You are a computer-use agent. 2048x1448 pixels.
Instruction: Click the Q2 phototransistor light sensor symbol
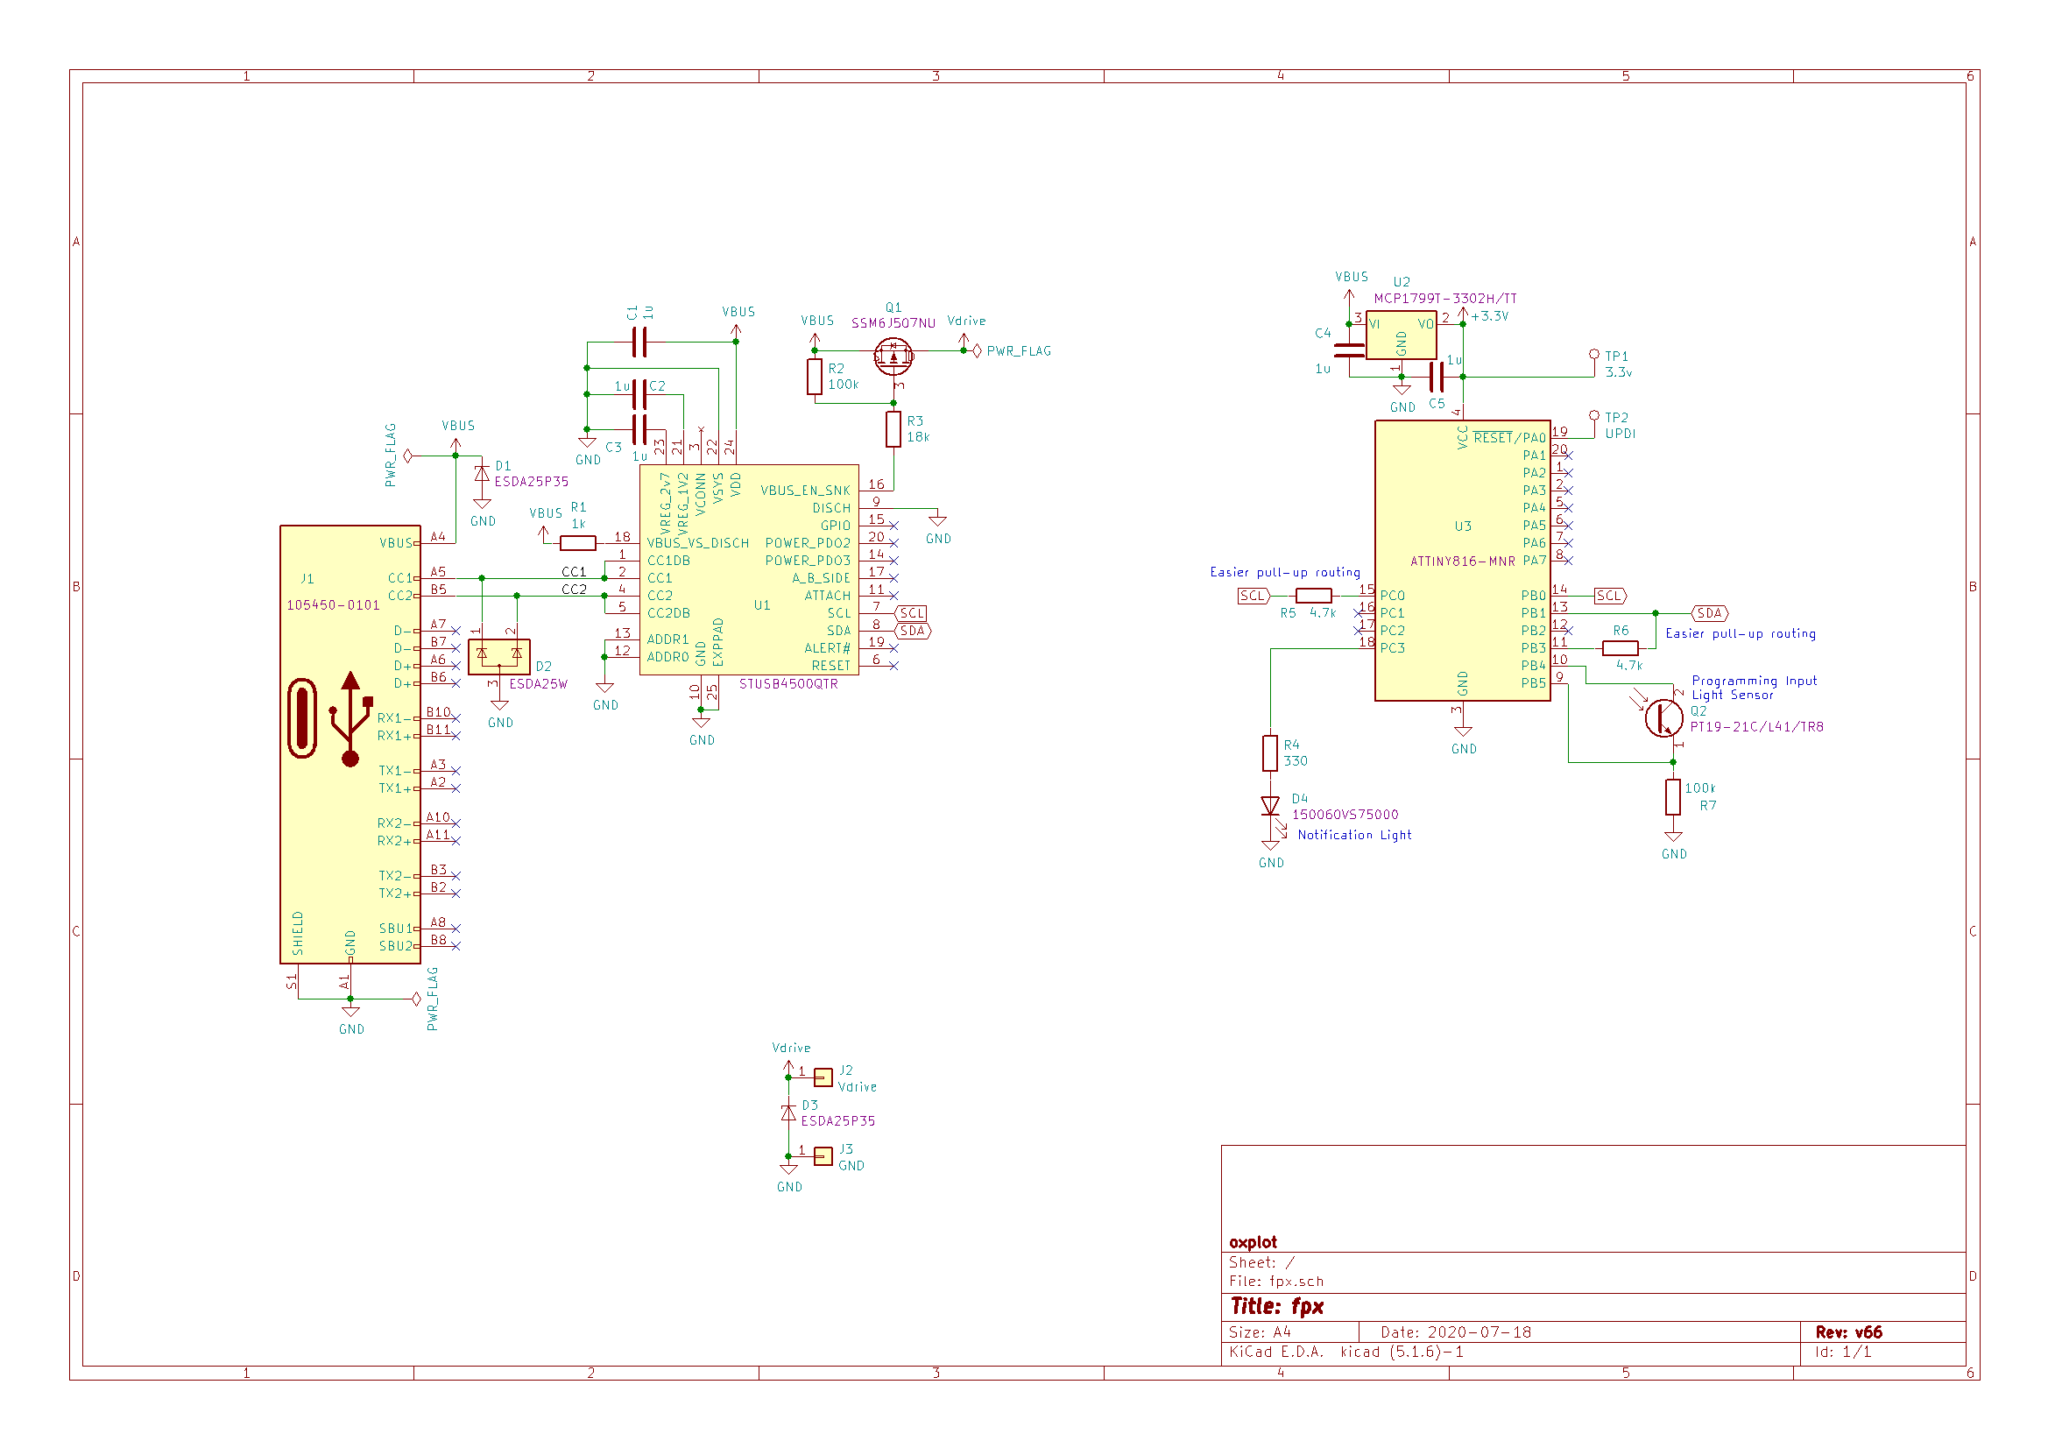click(1663, 718)
